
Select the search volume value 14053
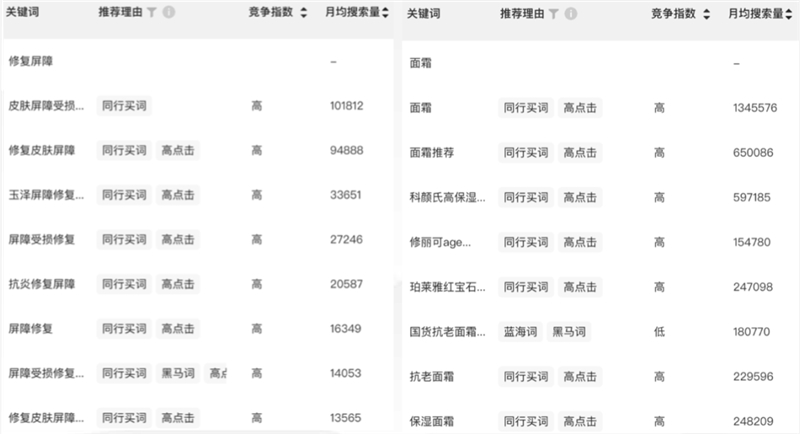pyautogui.click(x=345, y=373)
